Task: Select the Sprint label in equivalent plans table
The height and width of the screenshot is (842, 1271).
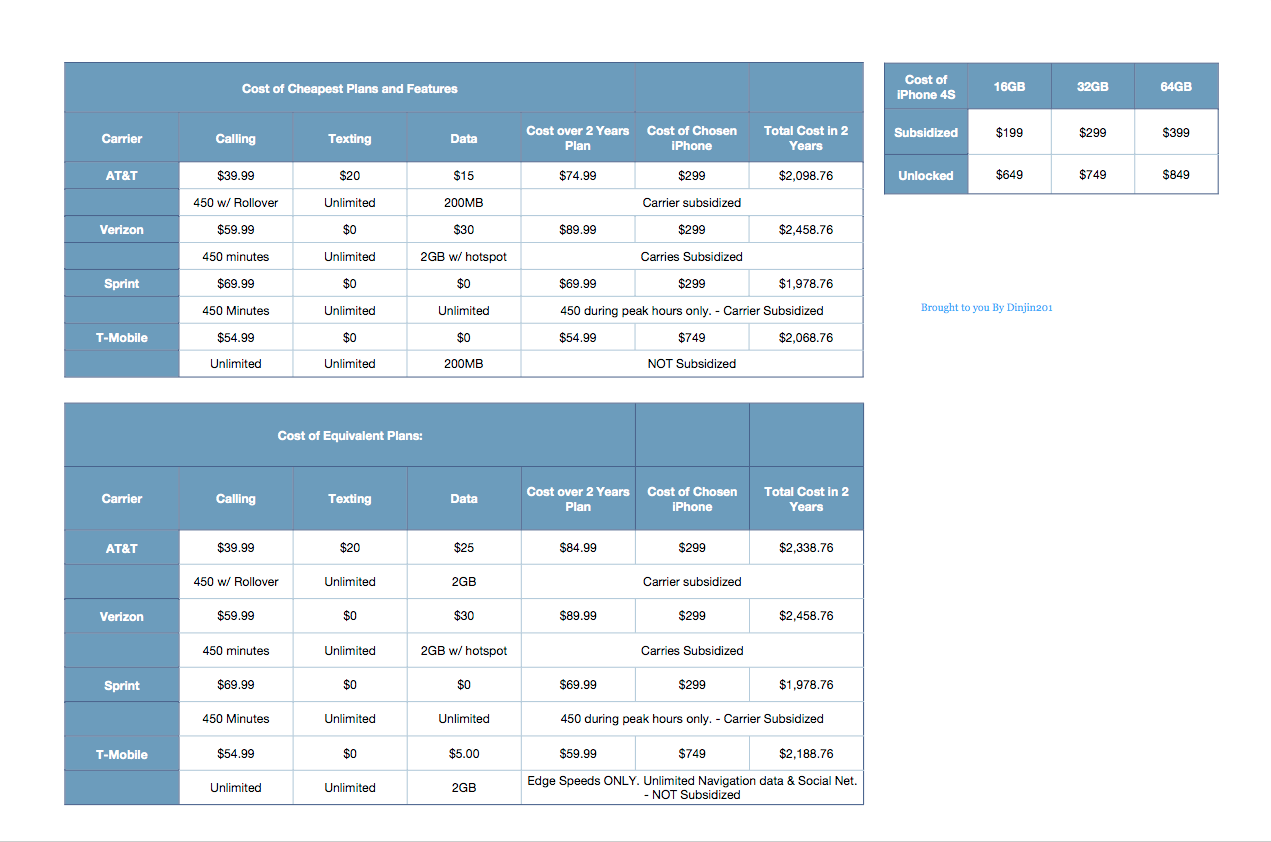Action: (x=122, y=685)
